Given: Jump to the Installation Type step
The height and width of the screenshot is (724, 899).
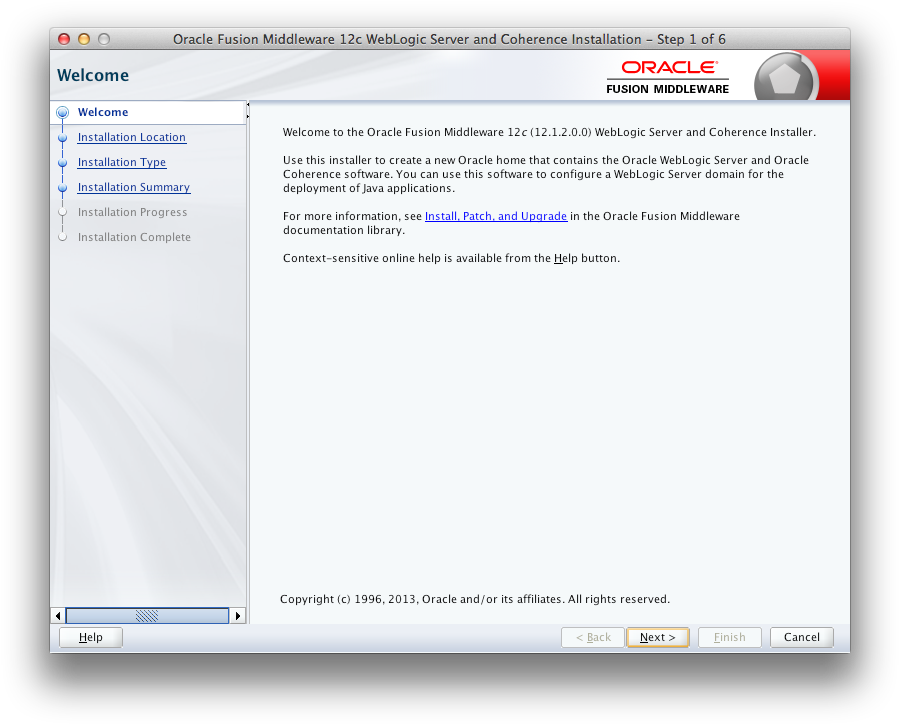Looking at the screenshot, I should coord(122,163).
